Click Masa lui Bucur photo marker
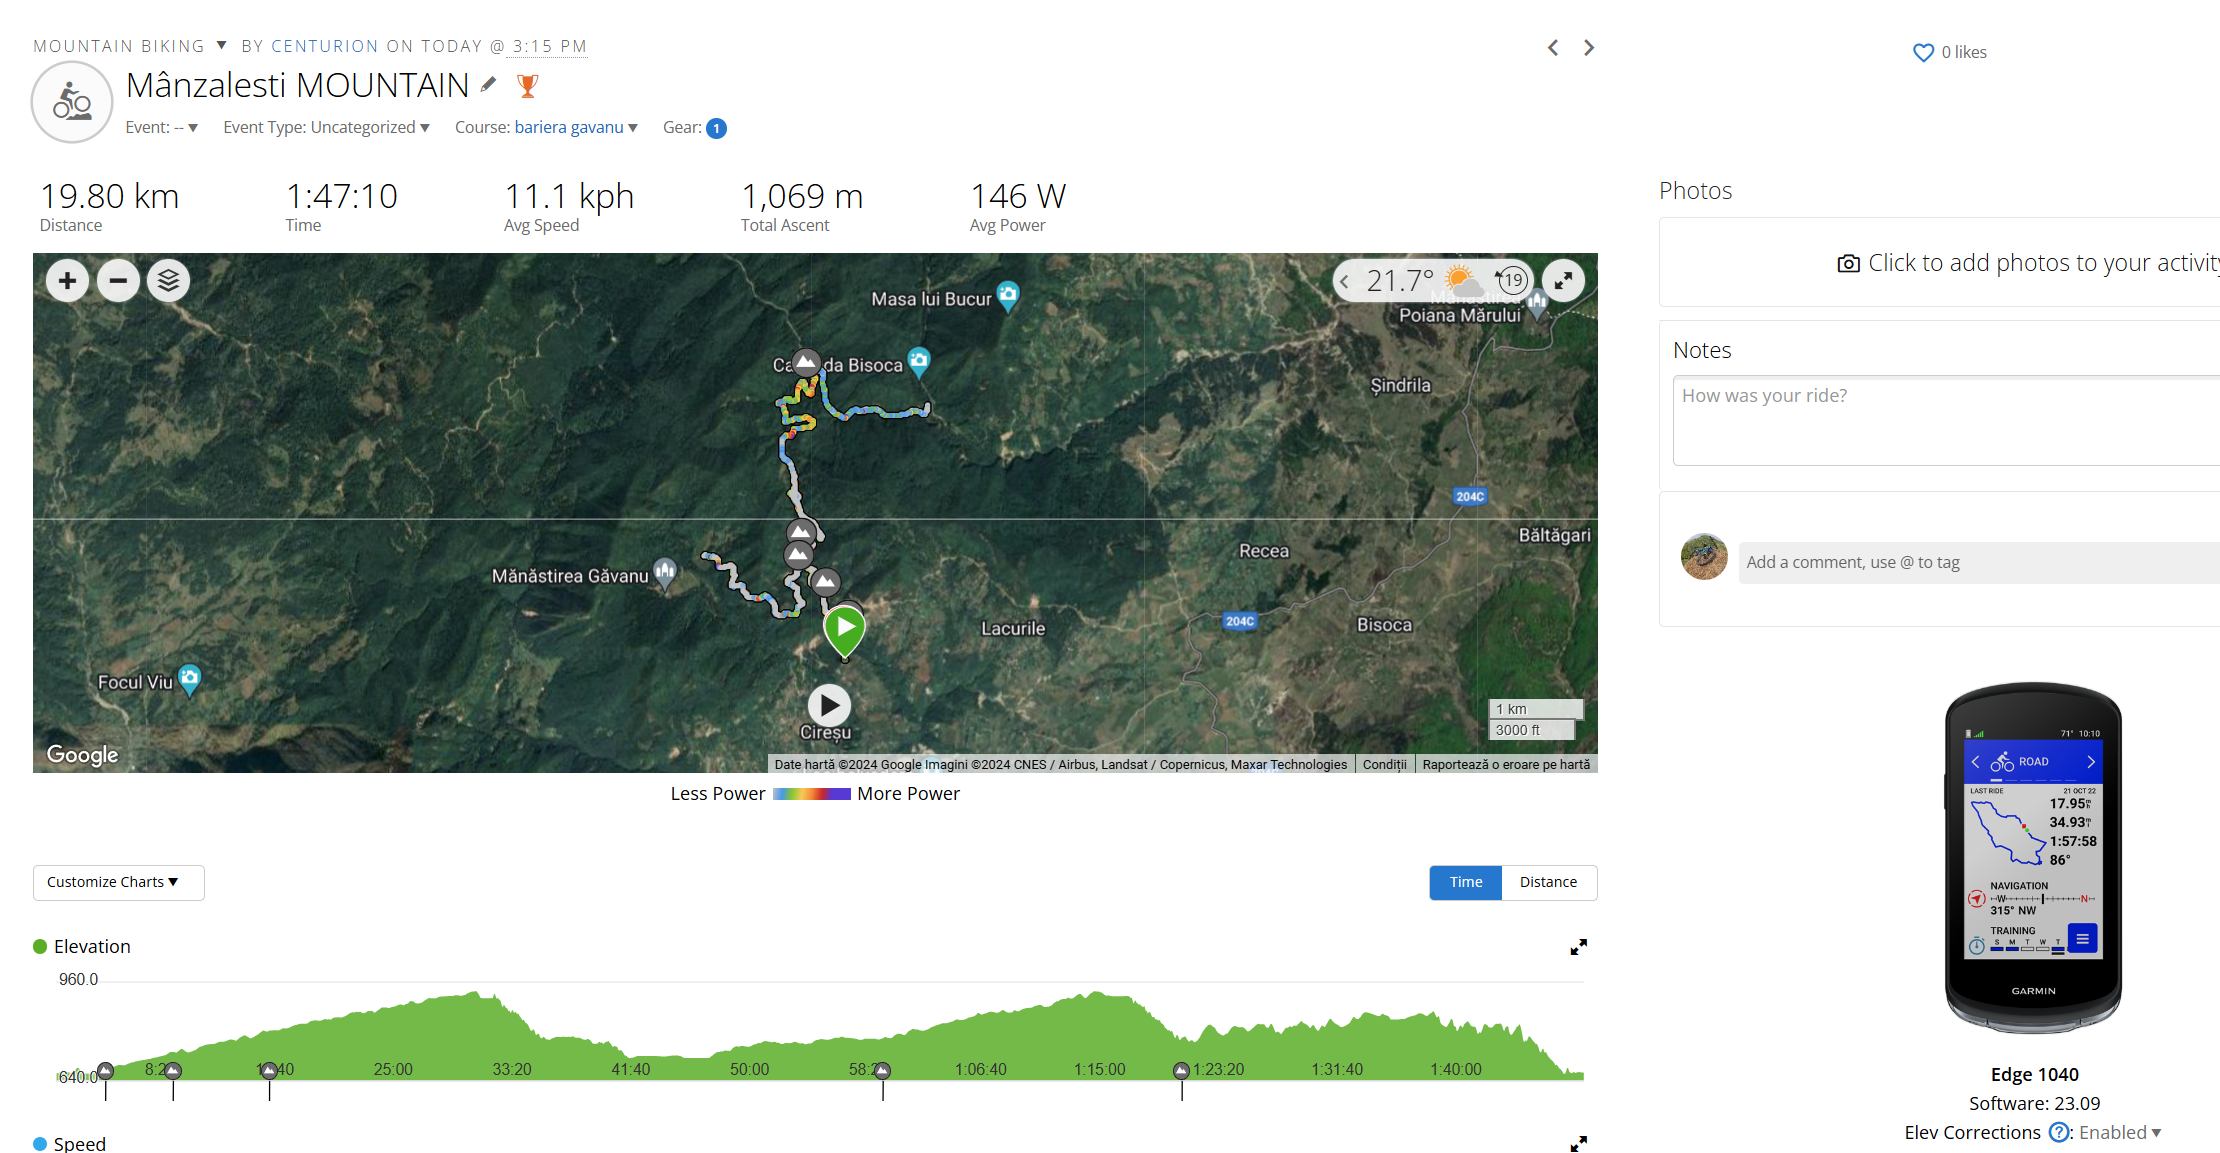The image size is (2220, 1153). point(1008,296)
